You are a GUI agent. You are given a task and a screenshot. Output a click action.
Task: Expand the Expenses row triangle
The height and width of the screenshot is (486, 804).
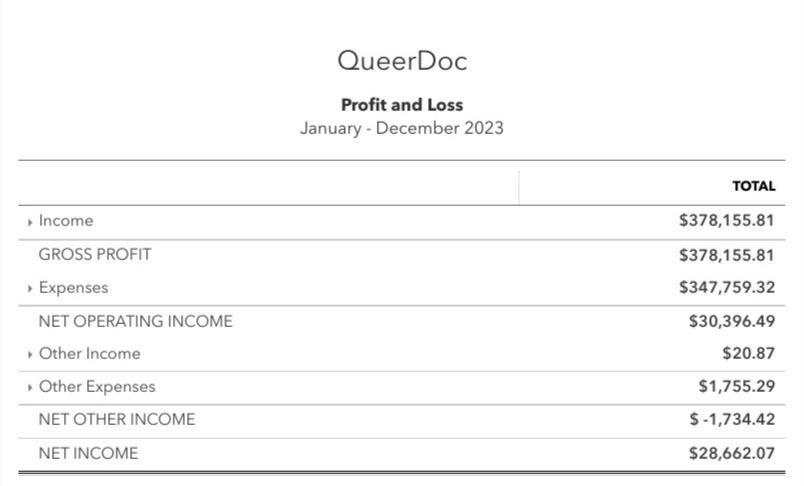31,289
